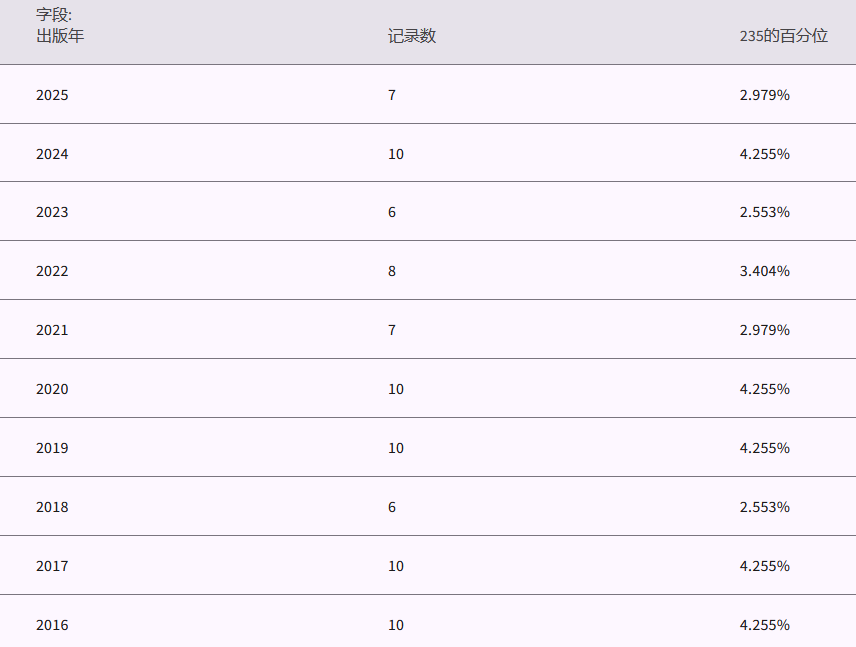Click the percentage value for 2024
Viewport: 856px width, 647px height.
click(764, 154)
